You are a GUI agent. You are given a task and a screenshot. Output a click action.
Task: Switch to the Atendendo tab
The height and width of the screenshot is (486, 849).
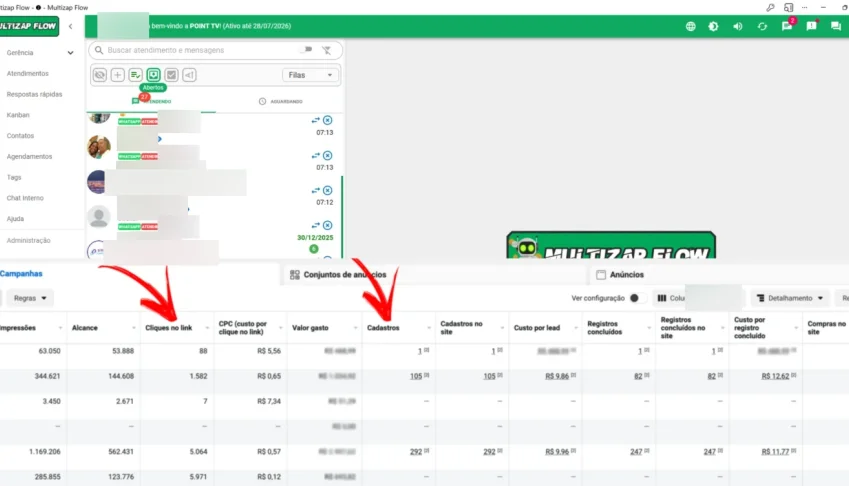click(x=152, y=101)
